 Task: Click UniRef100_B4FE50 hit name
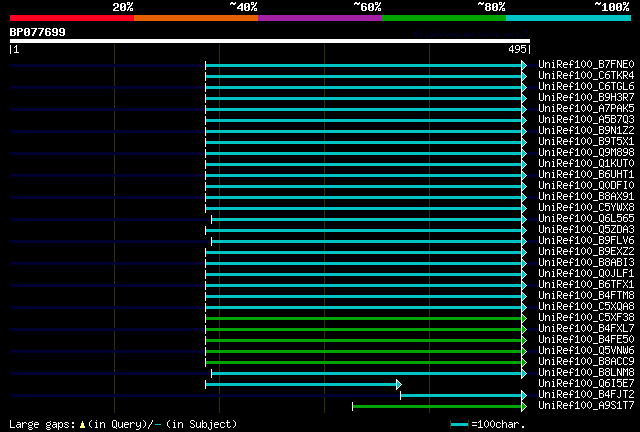point(586,340)
